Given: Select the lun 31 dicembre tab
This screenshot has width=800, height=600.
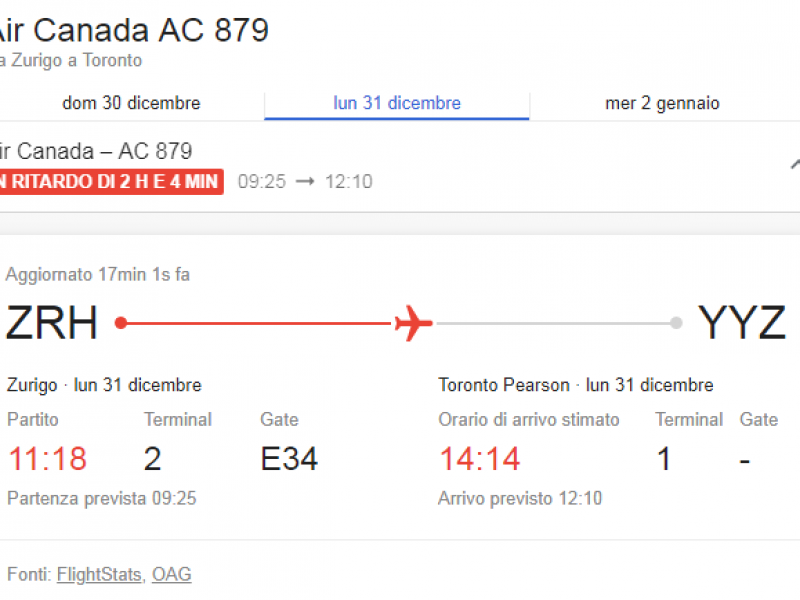Looking at the screenshot, I should (x=397, y=103).
